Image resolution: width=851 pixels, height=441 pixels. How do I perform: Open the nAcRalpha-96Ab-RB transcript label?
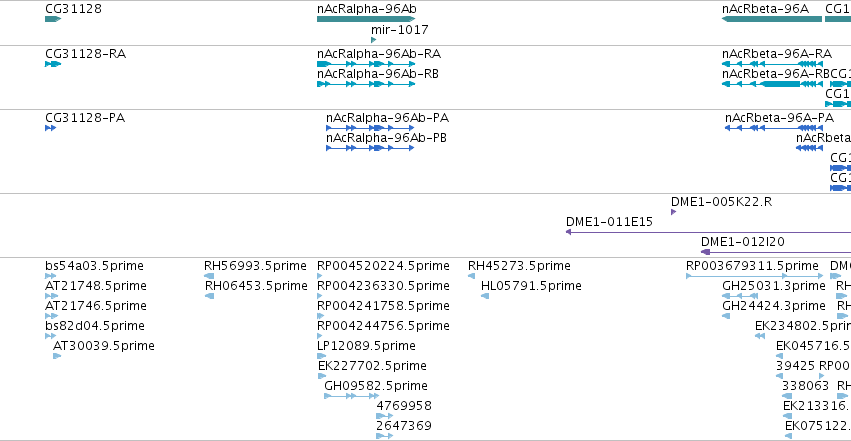point(378,74)
